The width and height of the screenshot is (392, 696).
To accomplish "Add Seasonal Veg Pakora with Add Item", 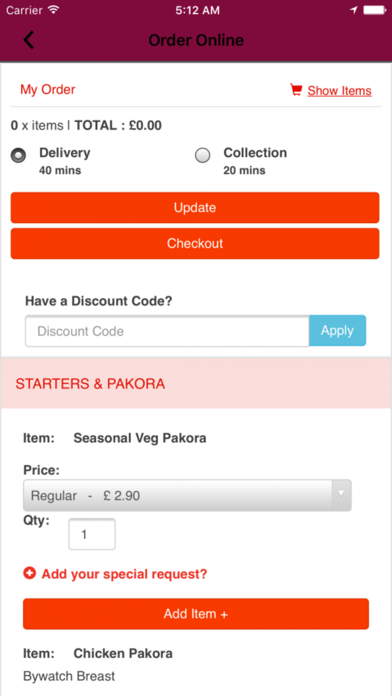I will (196, 614).
